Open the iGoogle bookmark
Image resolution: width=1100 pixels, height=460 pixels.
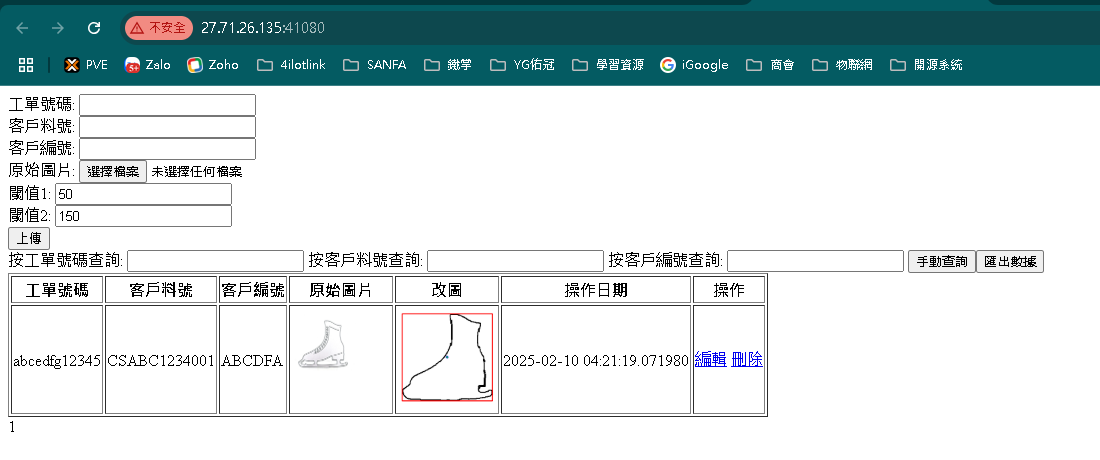[694, 65]
